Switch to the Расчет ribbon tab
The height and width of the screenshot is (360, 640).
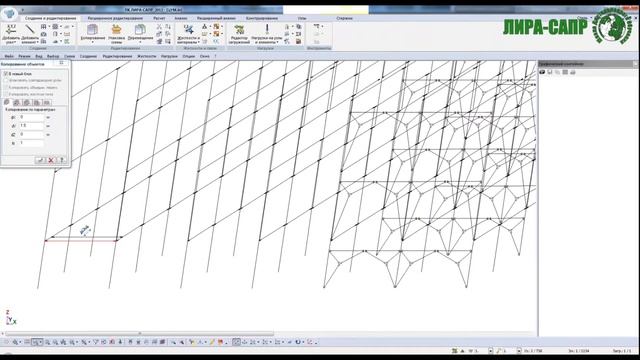click(x=159, y=18)
